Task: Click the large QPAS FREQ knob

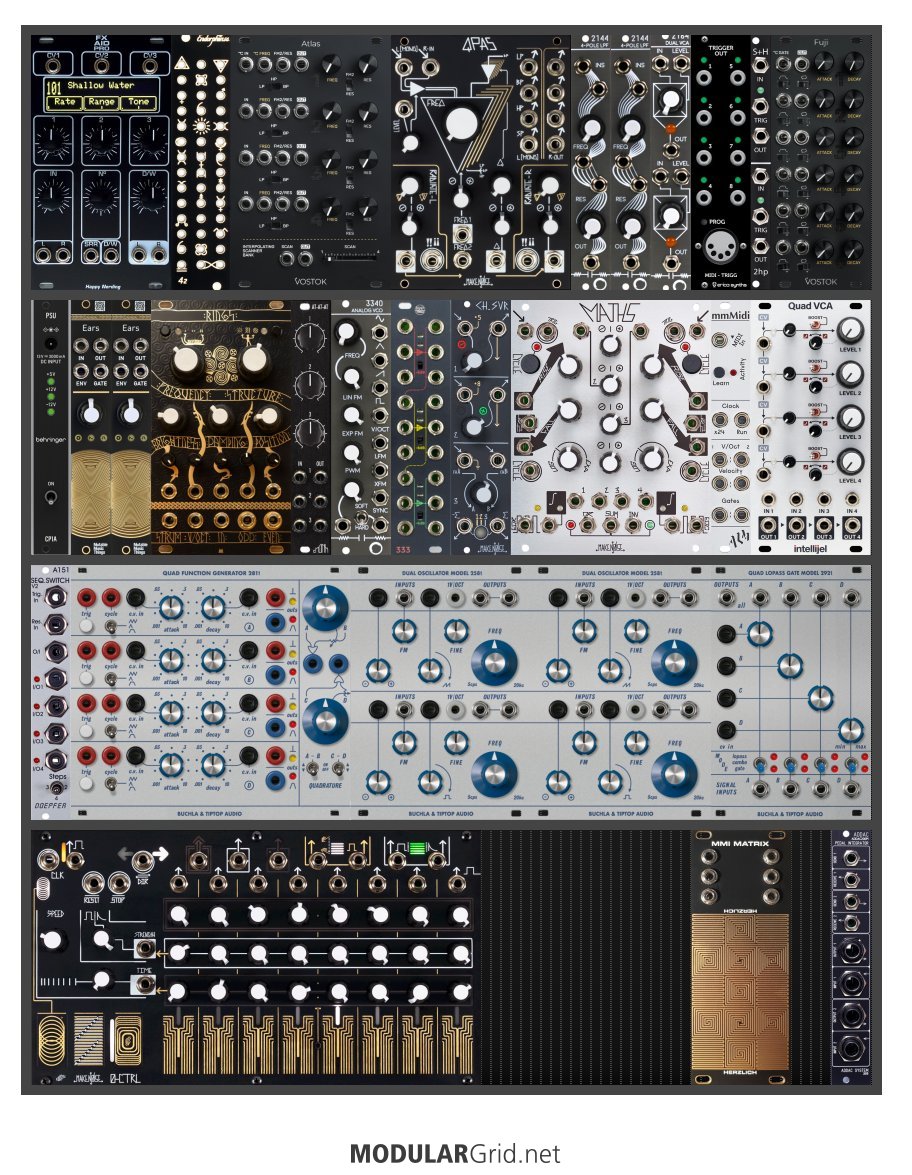Action: pyautogui.click(x=464, y=126)
